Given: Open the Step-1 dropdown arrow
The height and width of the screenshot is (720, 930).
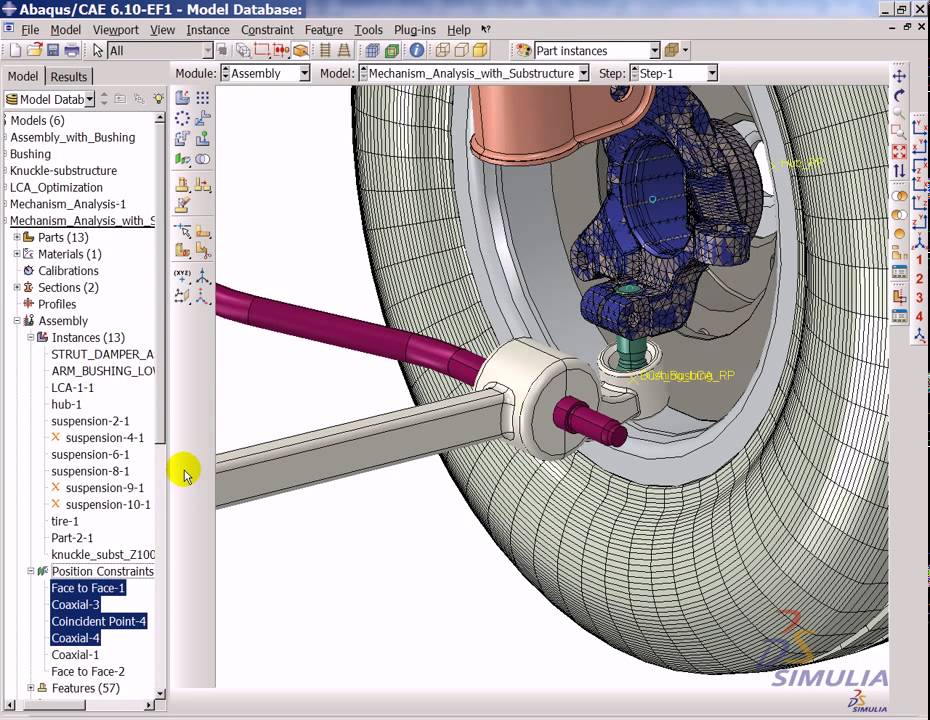Looking at the screenshot, I should click(x=712, y=74).
